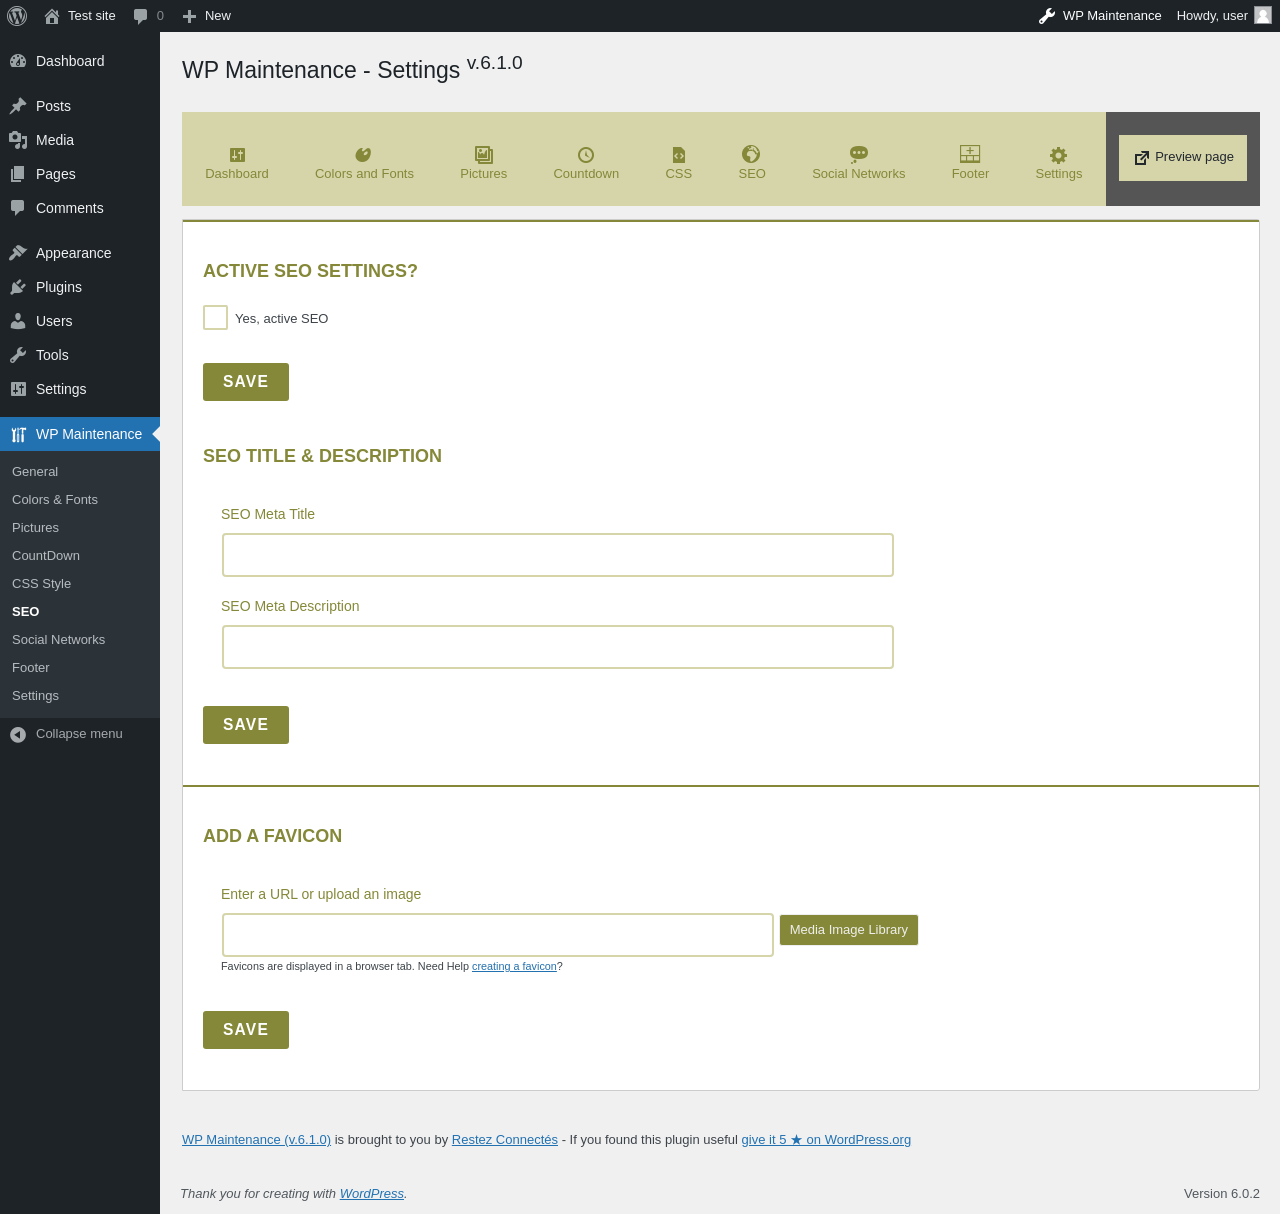Click the SEO globe icon in plugin nav

[x=751, y=154]
